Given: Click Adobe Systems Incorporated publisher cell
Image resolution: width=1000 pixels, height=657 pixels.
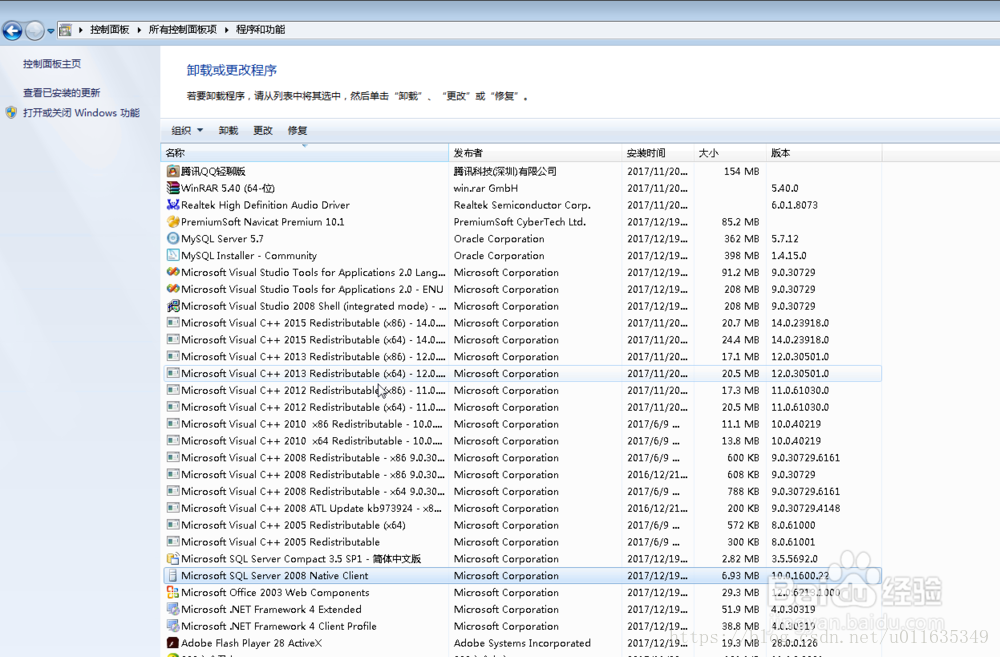Looking at the screenshot, I should [x=522, y=643].
